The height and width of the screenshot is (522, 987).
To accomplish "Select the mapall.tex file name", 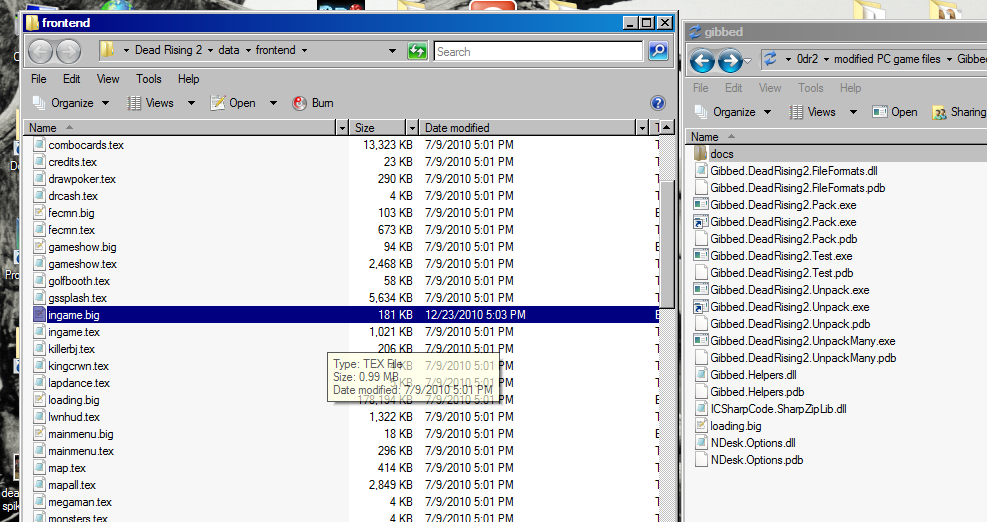I will (x=72, y=485).
